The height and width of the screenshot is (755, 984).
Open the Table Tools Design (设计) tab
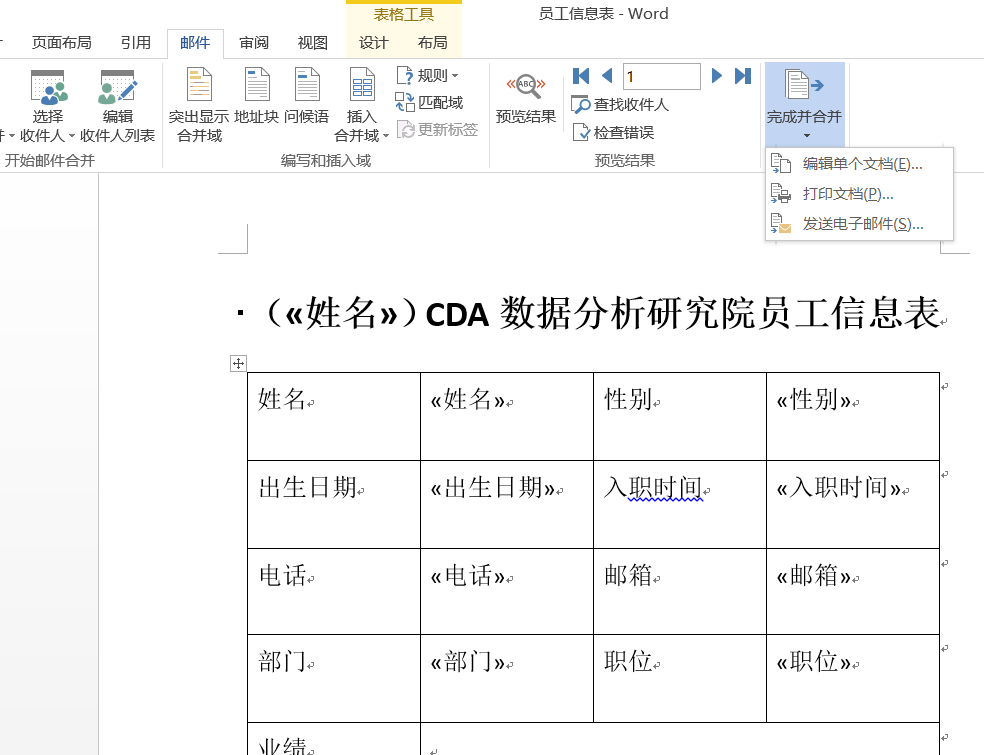point(373,43)
